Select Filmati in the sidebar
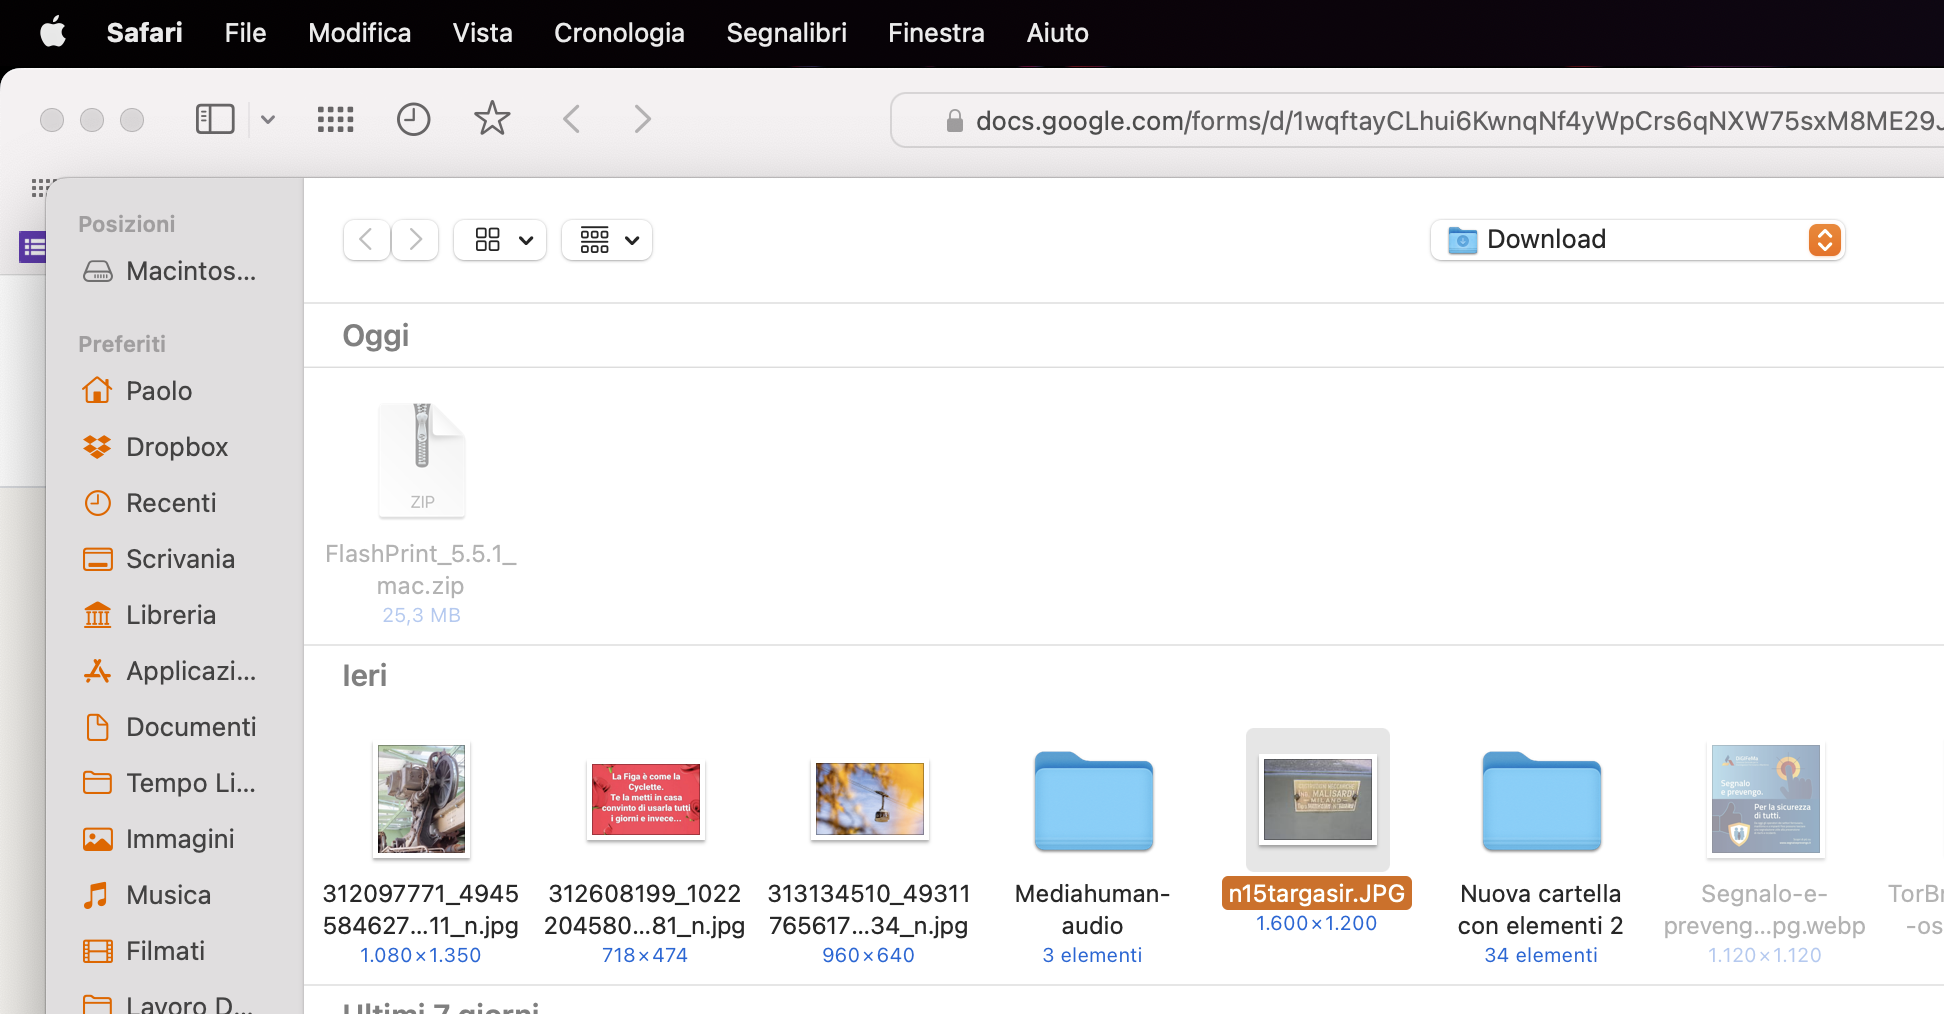 pos(144,951)
